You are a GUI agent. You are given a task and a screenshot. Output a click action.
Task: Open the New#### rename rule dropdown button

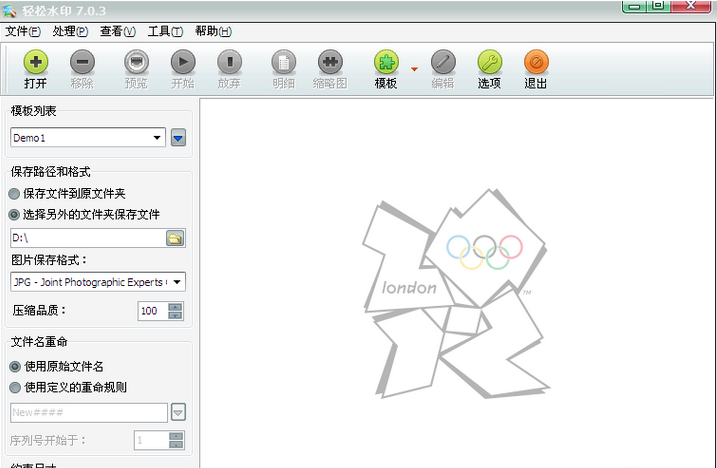[x=178, y=412]
